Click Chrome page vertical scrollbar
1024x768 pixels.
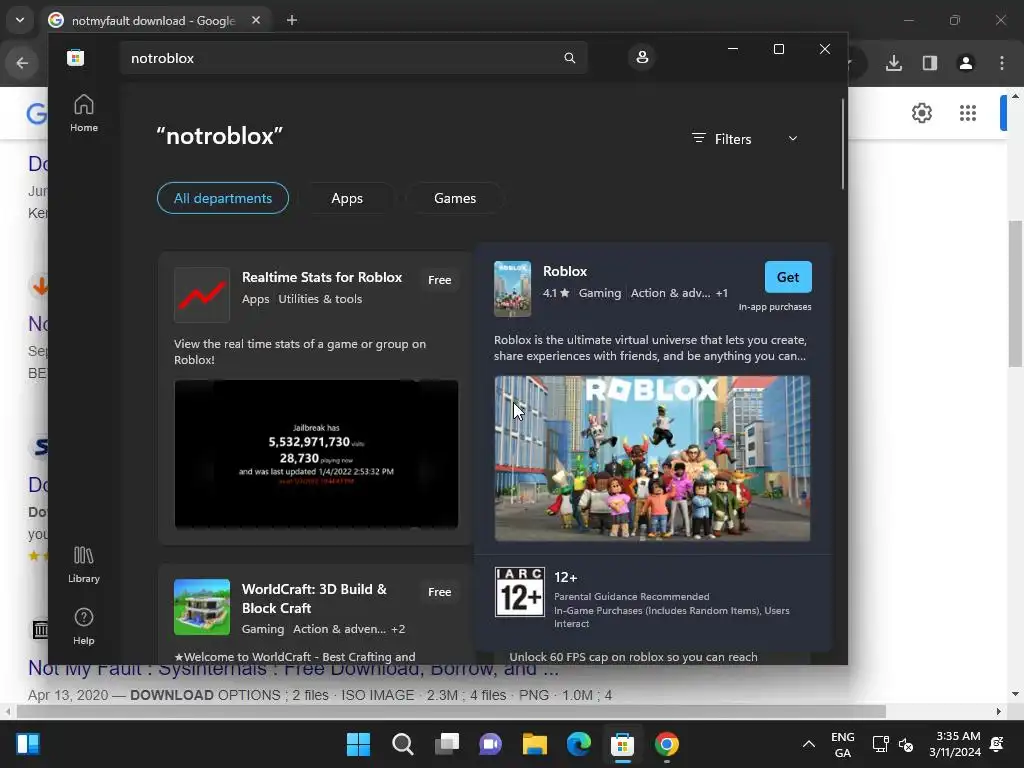coord(1015,294)
